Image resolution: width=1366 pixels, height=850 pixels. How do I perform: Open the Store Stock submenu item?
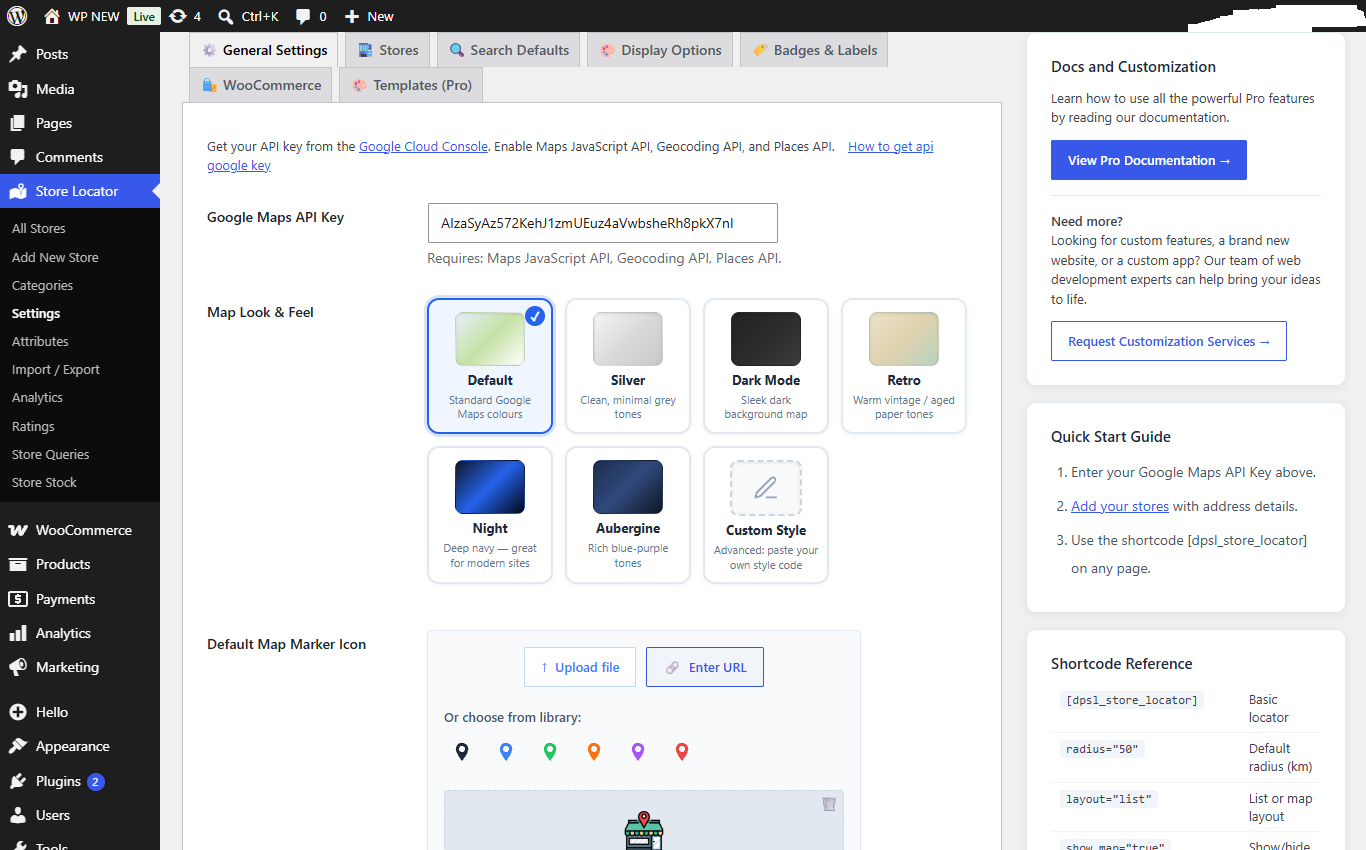click(44, 482)
